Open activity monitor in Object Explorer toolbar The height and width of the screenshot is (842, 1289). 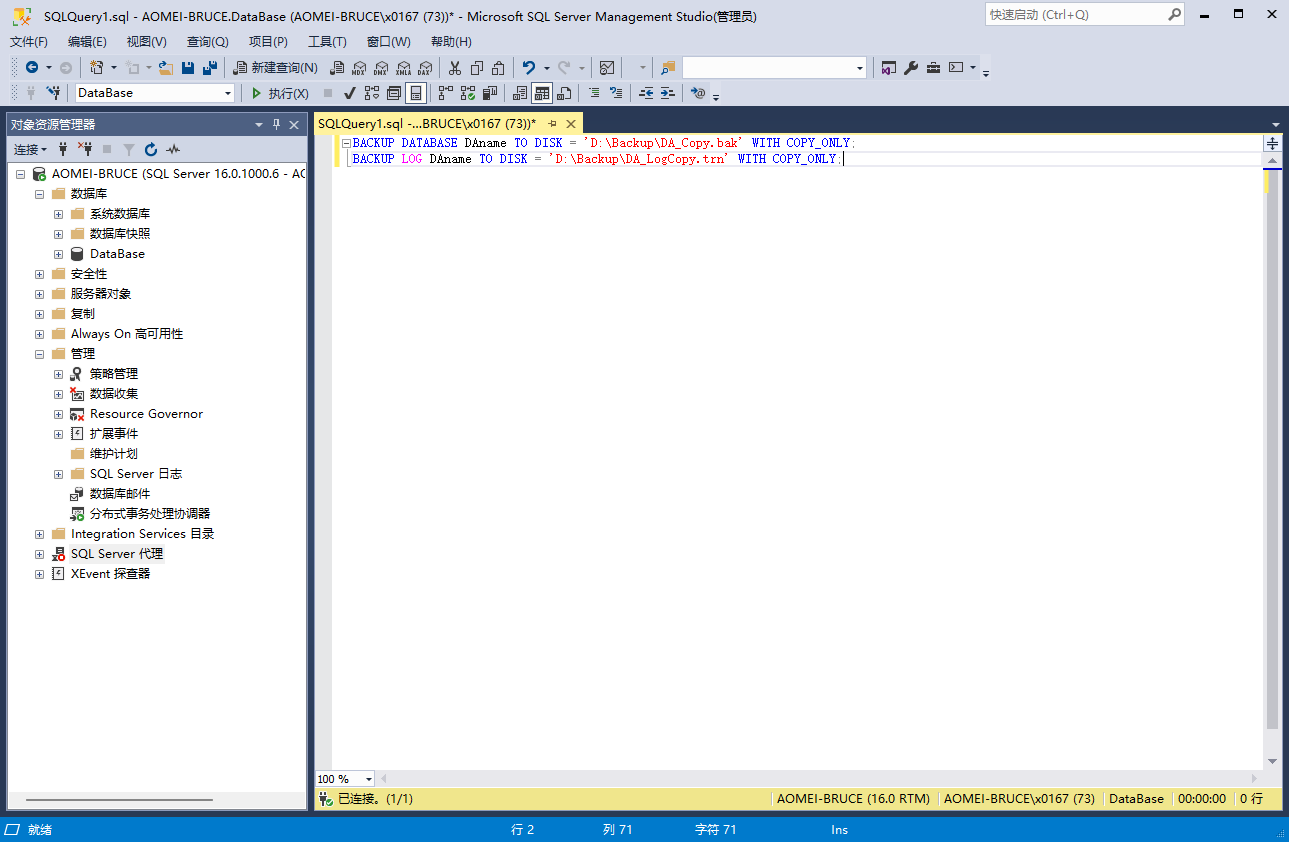pos(173,149)
